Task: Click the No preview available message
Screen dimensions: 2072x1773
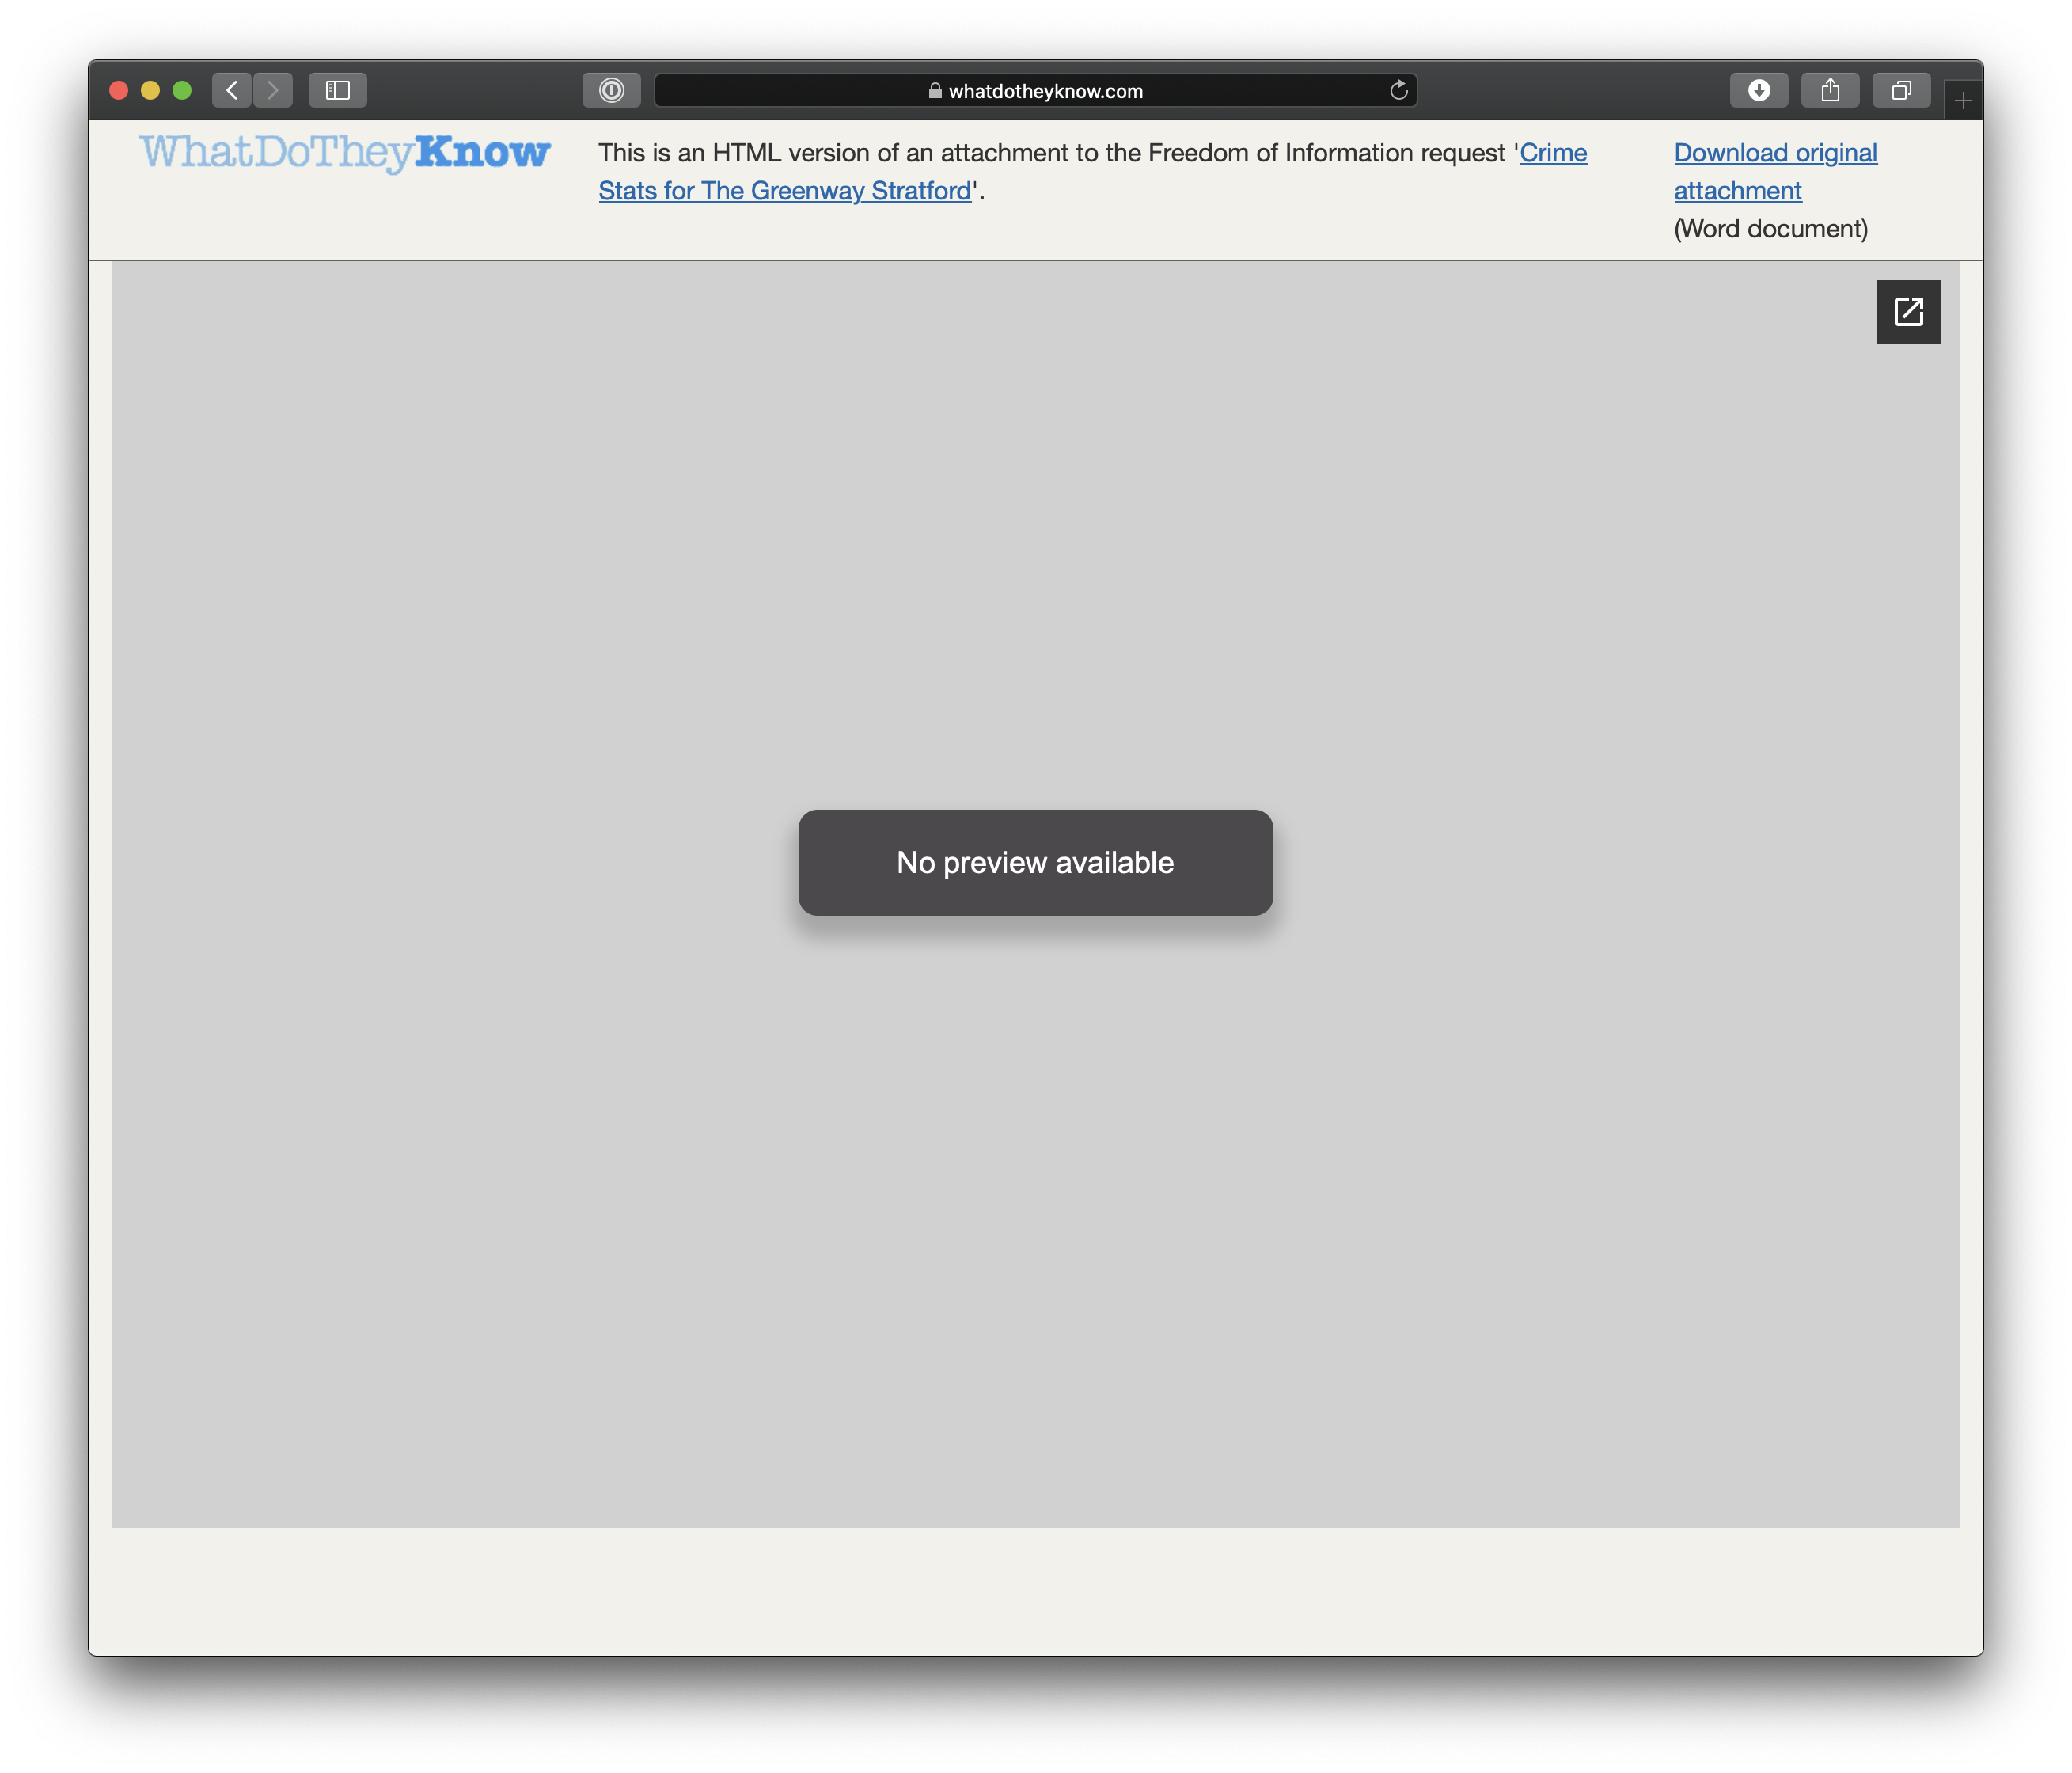Action: coord(1035,862)
